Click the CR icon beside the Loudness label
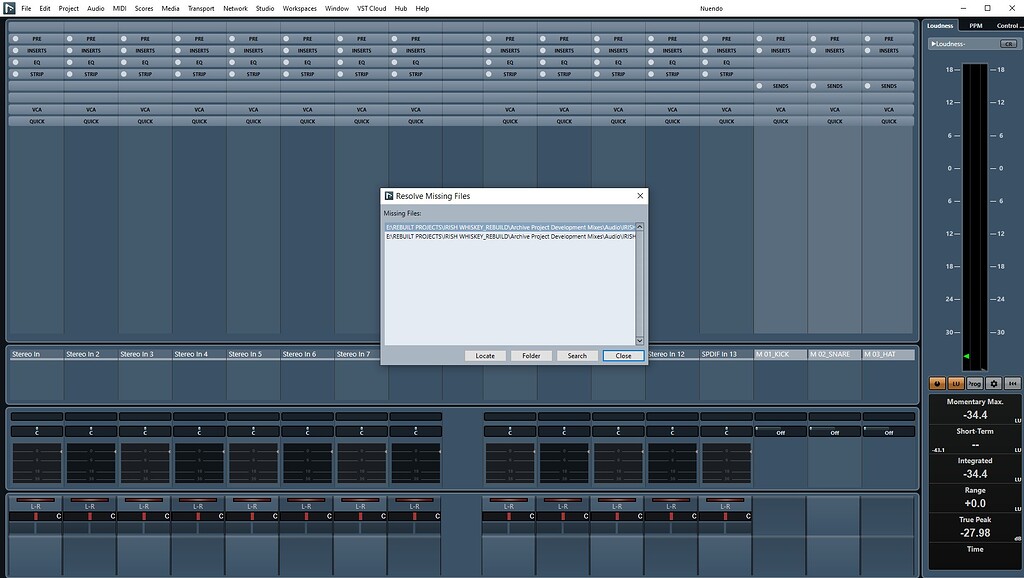 coord(1010,43)
